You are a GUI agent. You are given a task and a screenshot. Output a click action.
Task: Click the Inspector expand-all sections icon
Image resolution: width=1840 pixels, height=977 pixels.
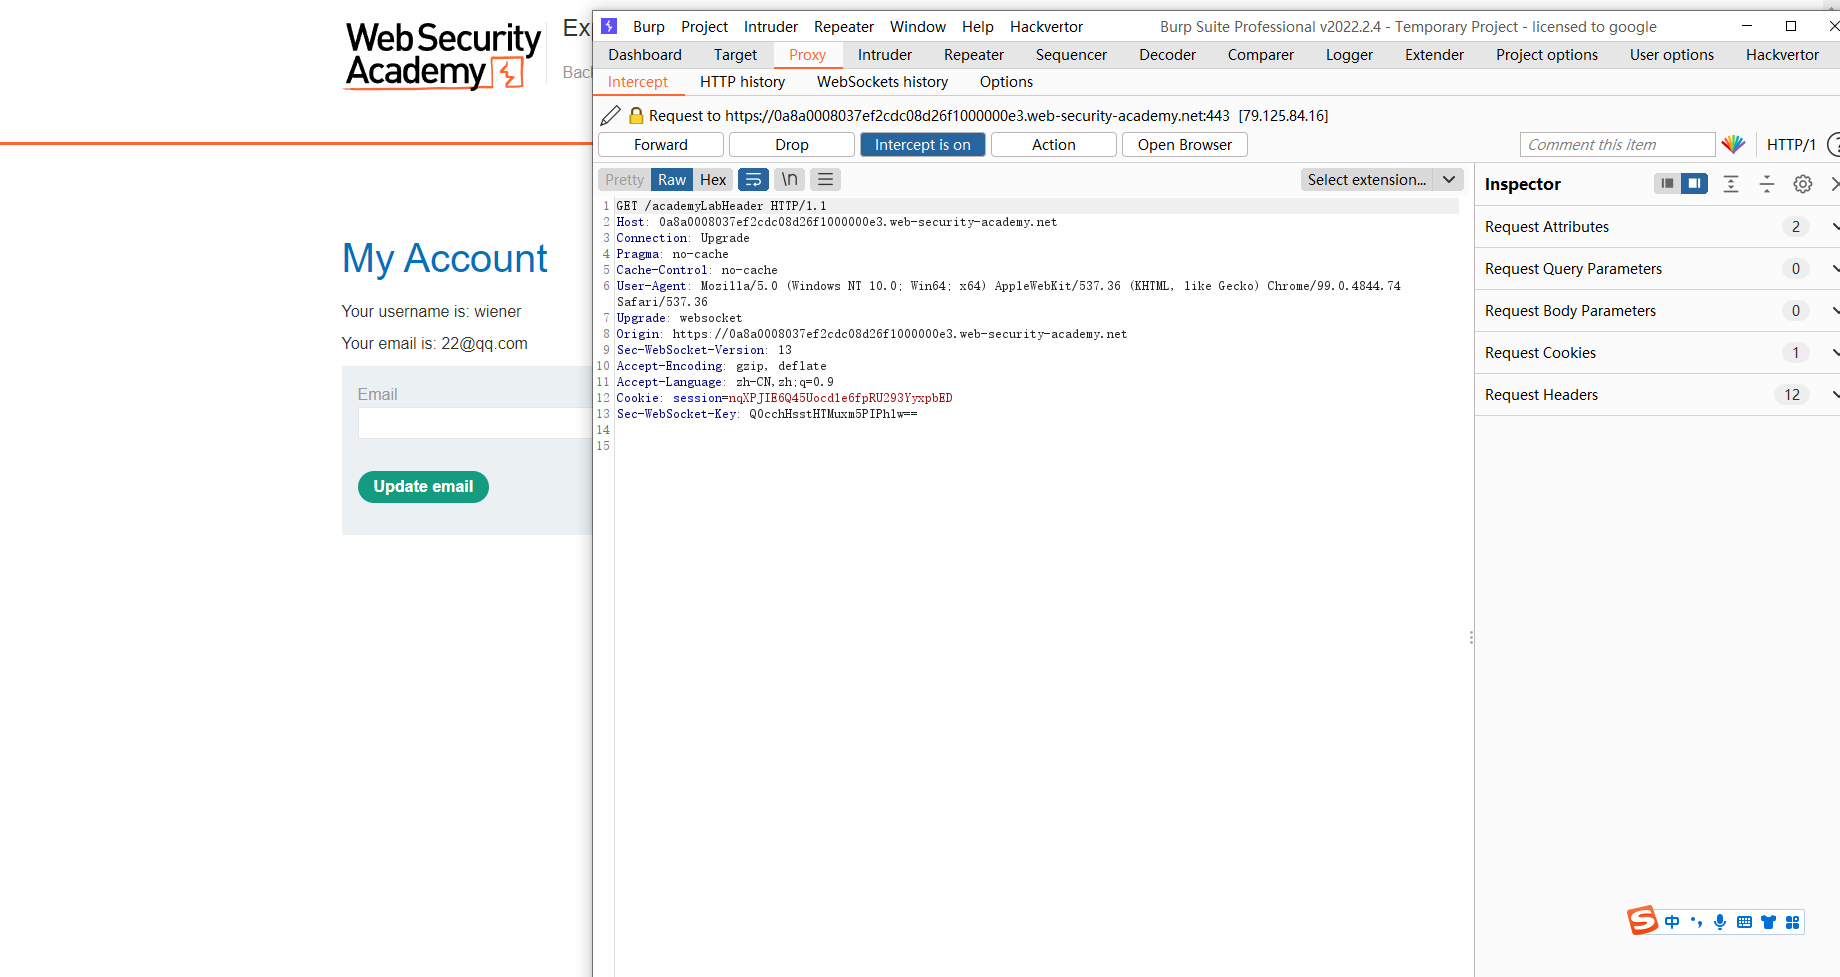[1731, 184]
